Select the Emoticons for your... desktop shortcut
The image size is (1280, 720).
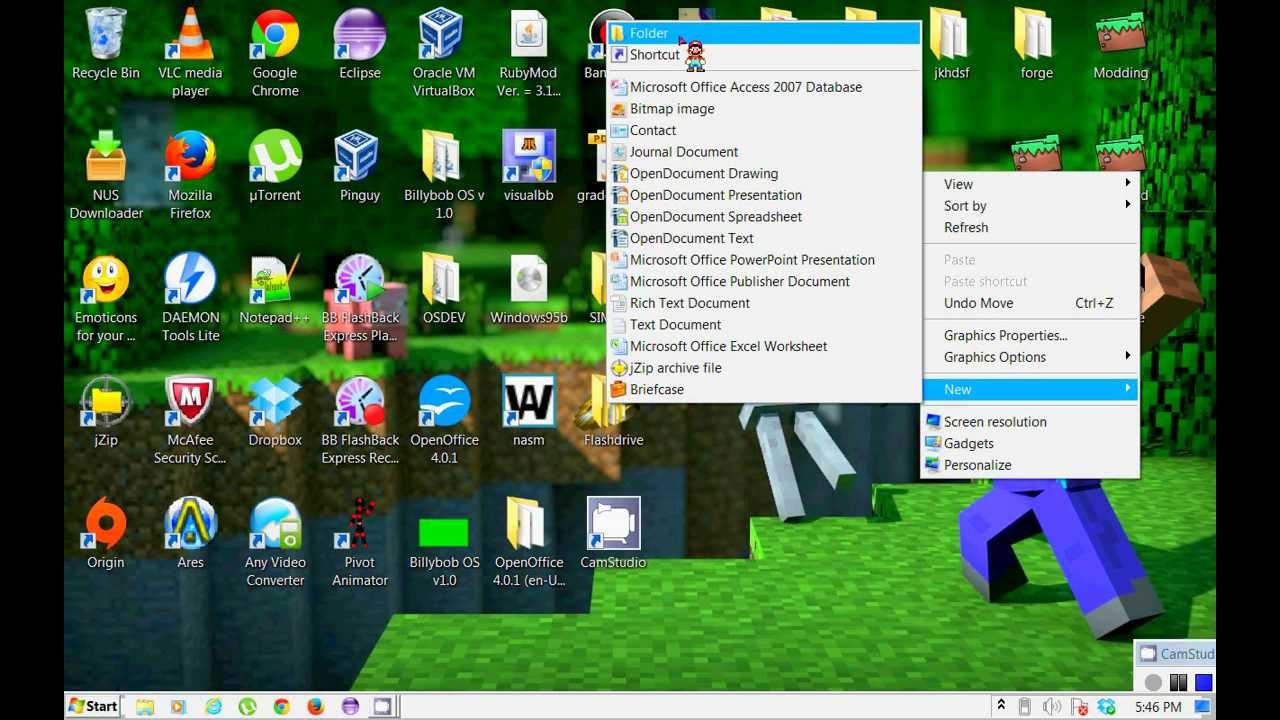(106, 299)
